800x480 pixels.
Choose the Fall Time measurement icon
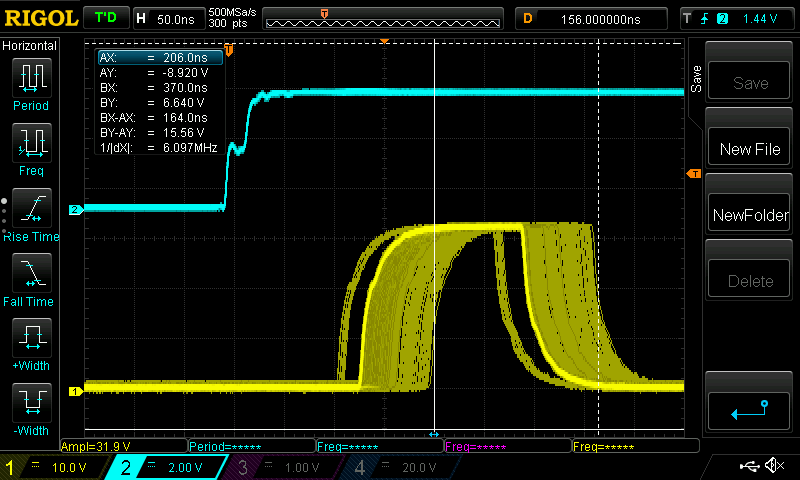click(30, 271)
